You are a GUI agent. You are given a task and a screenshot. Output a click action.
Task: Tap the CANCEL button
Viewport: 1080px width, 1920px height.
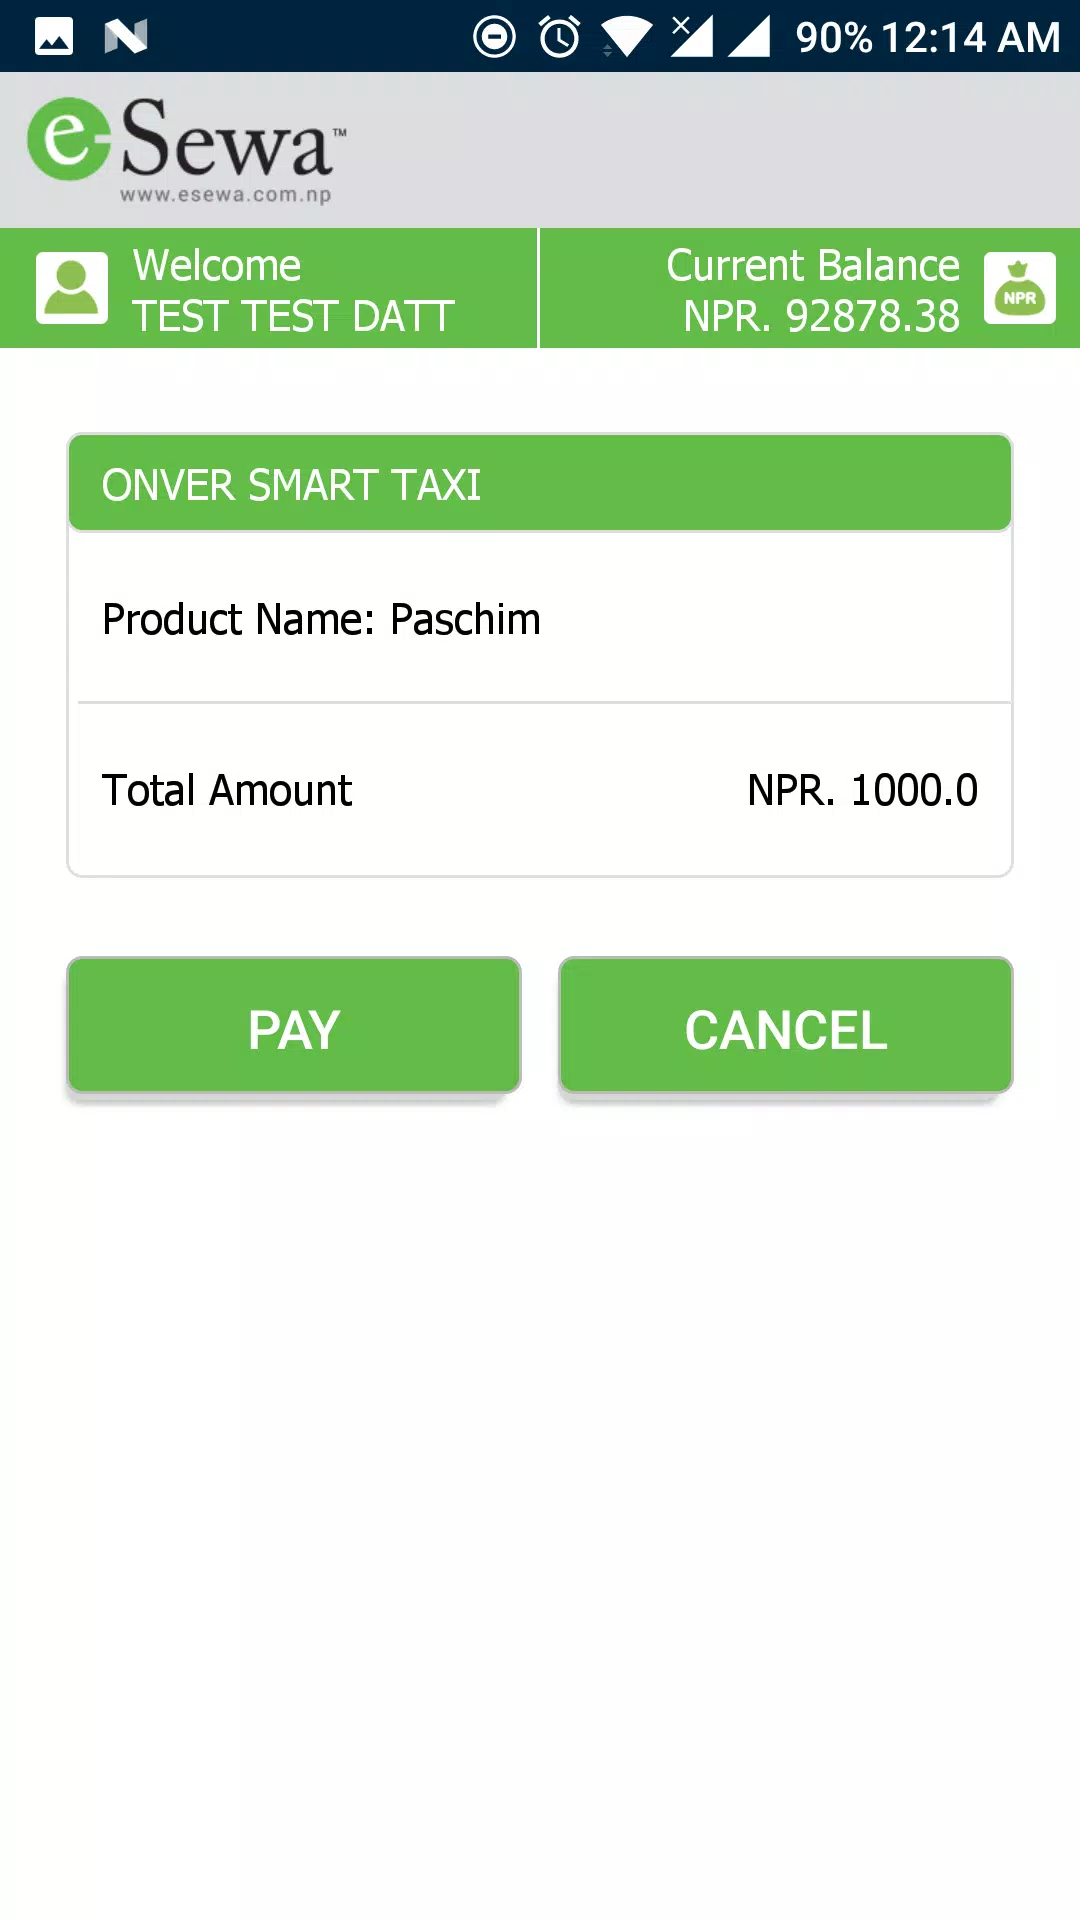(786, 1026)
